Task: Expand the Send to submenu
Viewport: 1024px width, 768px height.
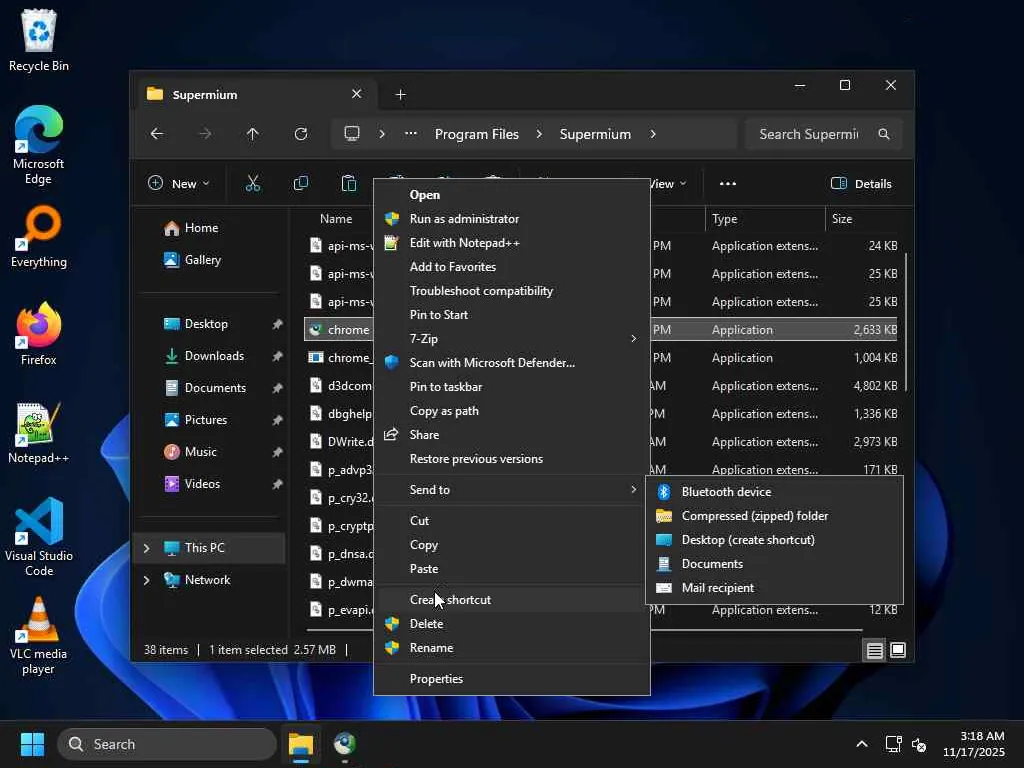Action: click(511, 490)
